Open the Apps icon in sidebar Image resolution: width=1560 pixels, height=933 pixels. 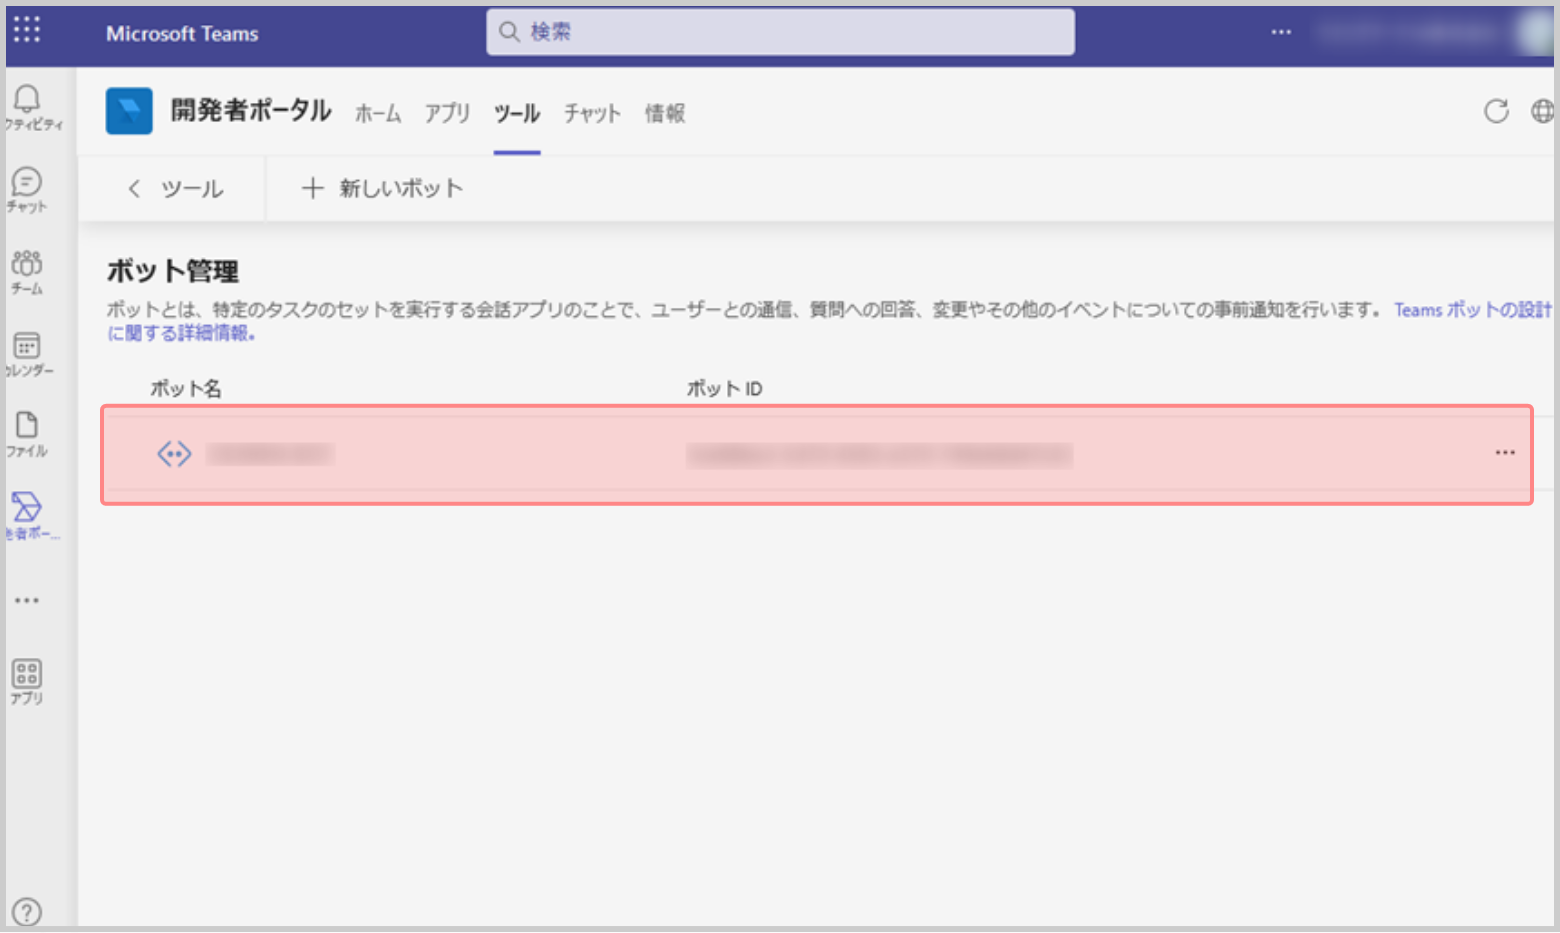pyautogui.click(x=27, y=681)
